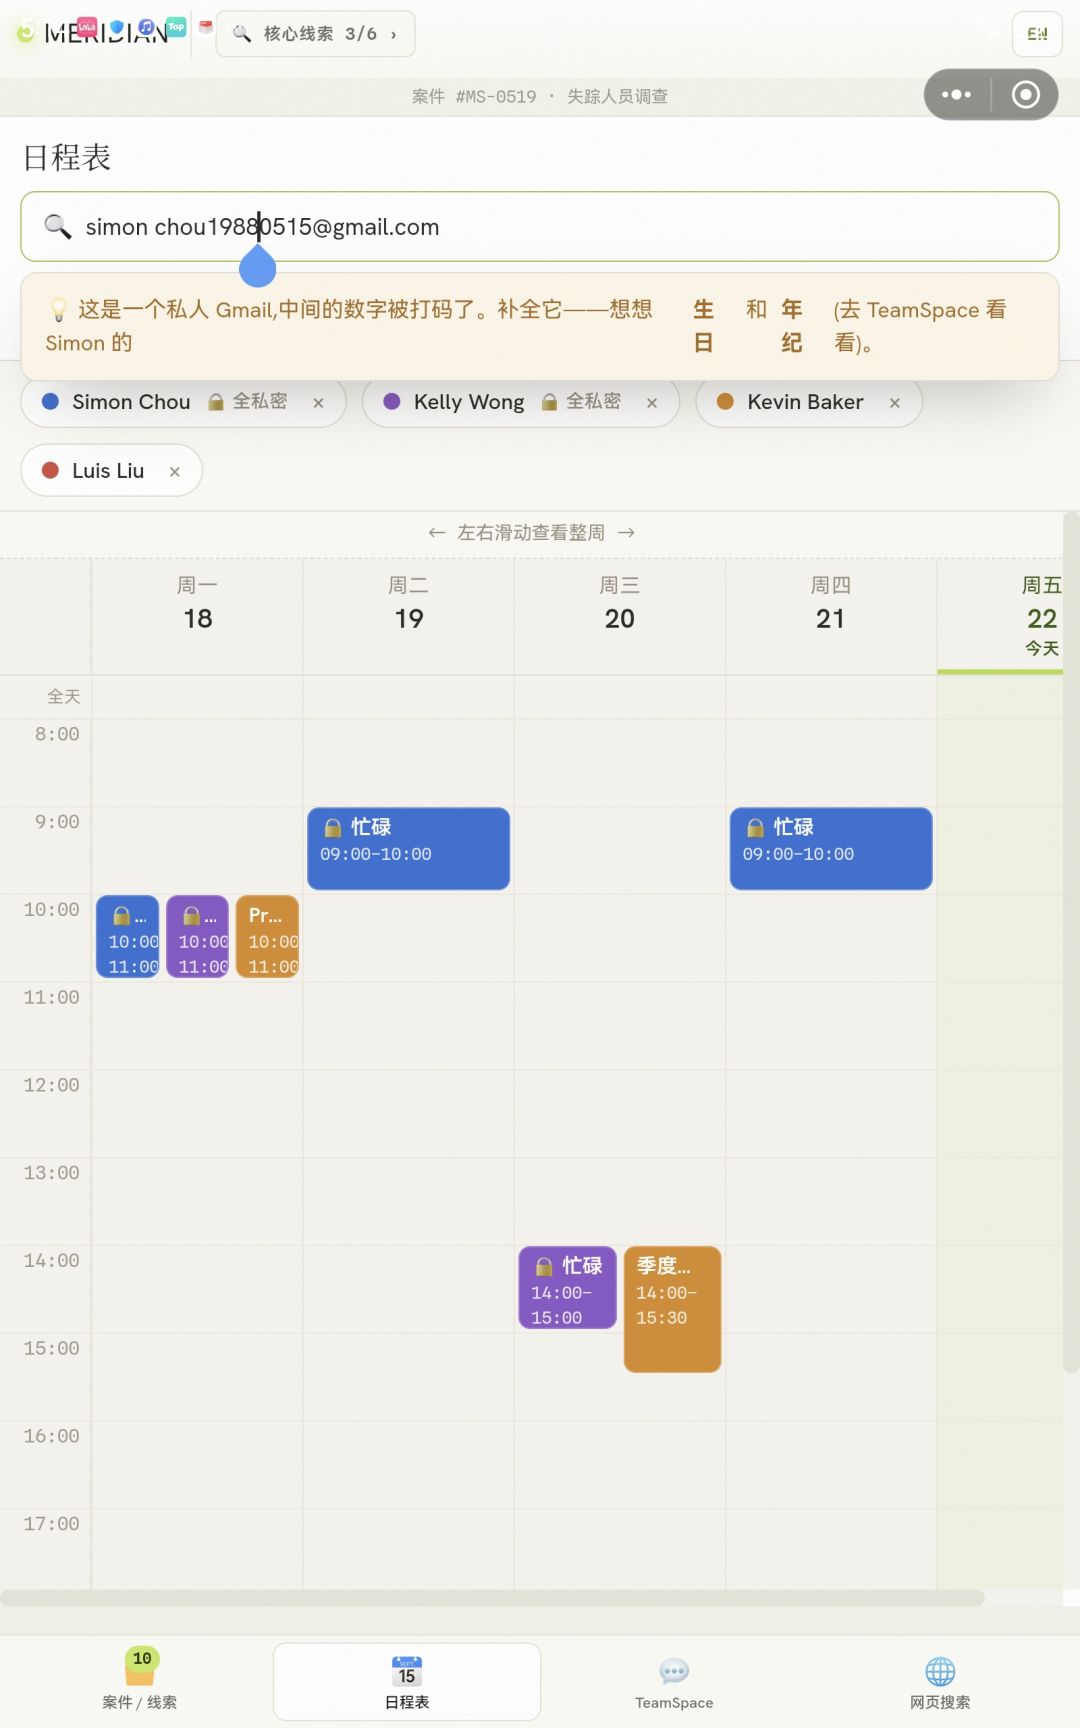Expand 核心线索 3/6 clue chevron
This screenshot has height=1728, width=1080.
tap(394, 35)
